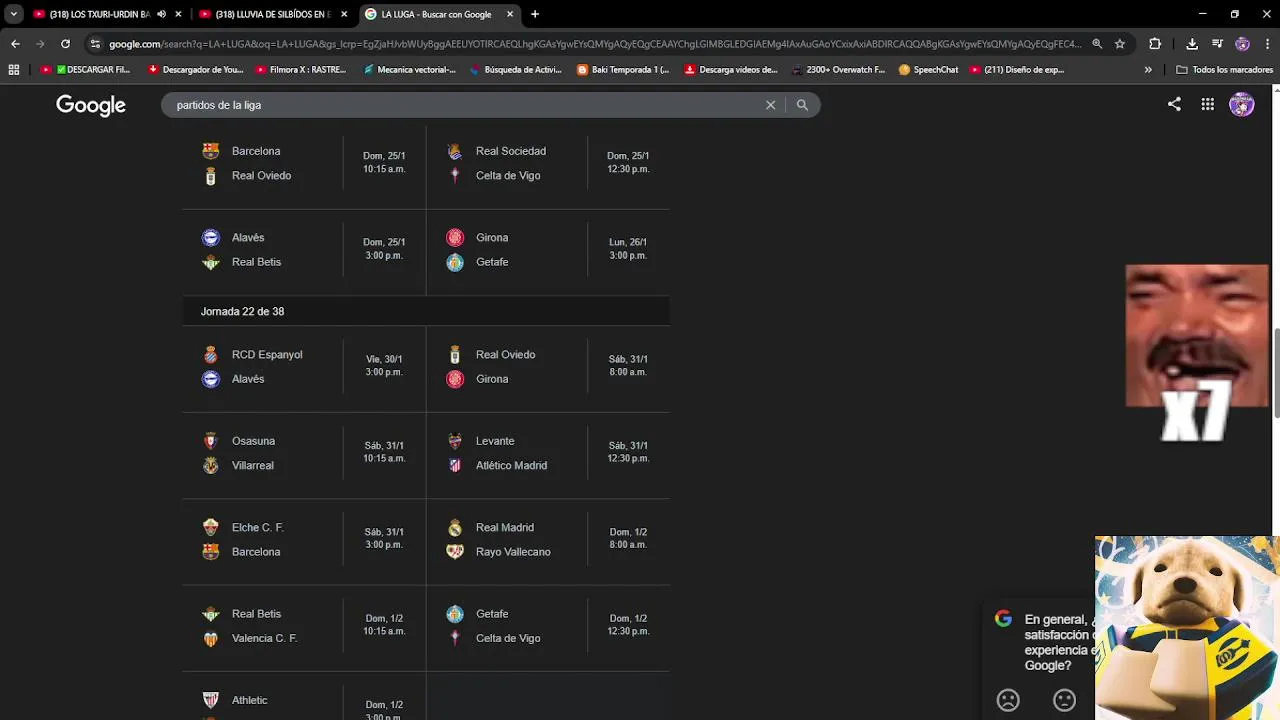Open the Barcelona vs Real Oviedo match
This screenshot has height=720, width=1280.
click(x=304, y=163)
